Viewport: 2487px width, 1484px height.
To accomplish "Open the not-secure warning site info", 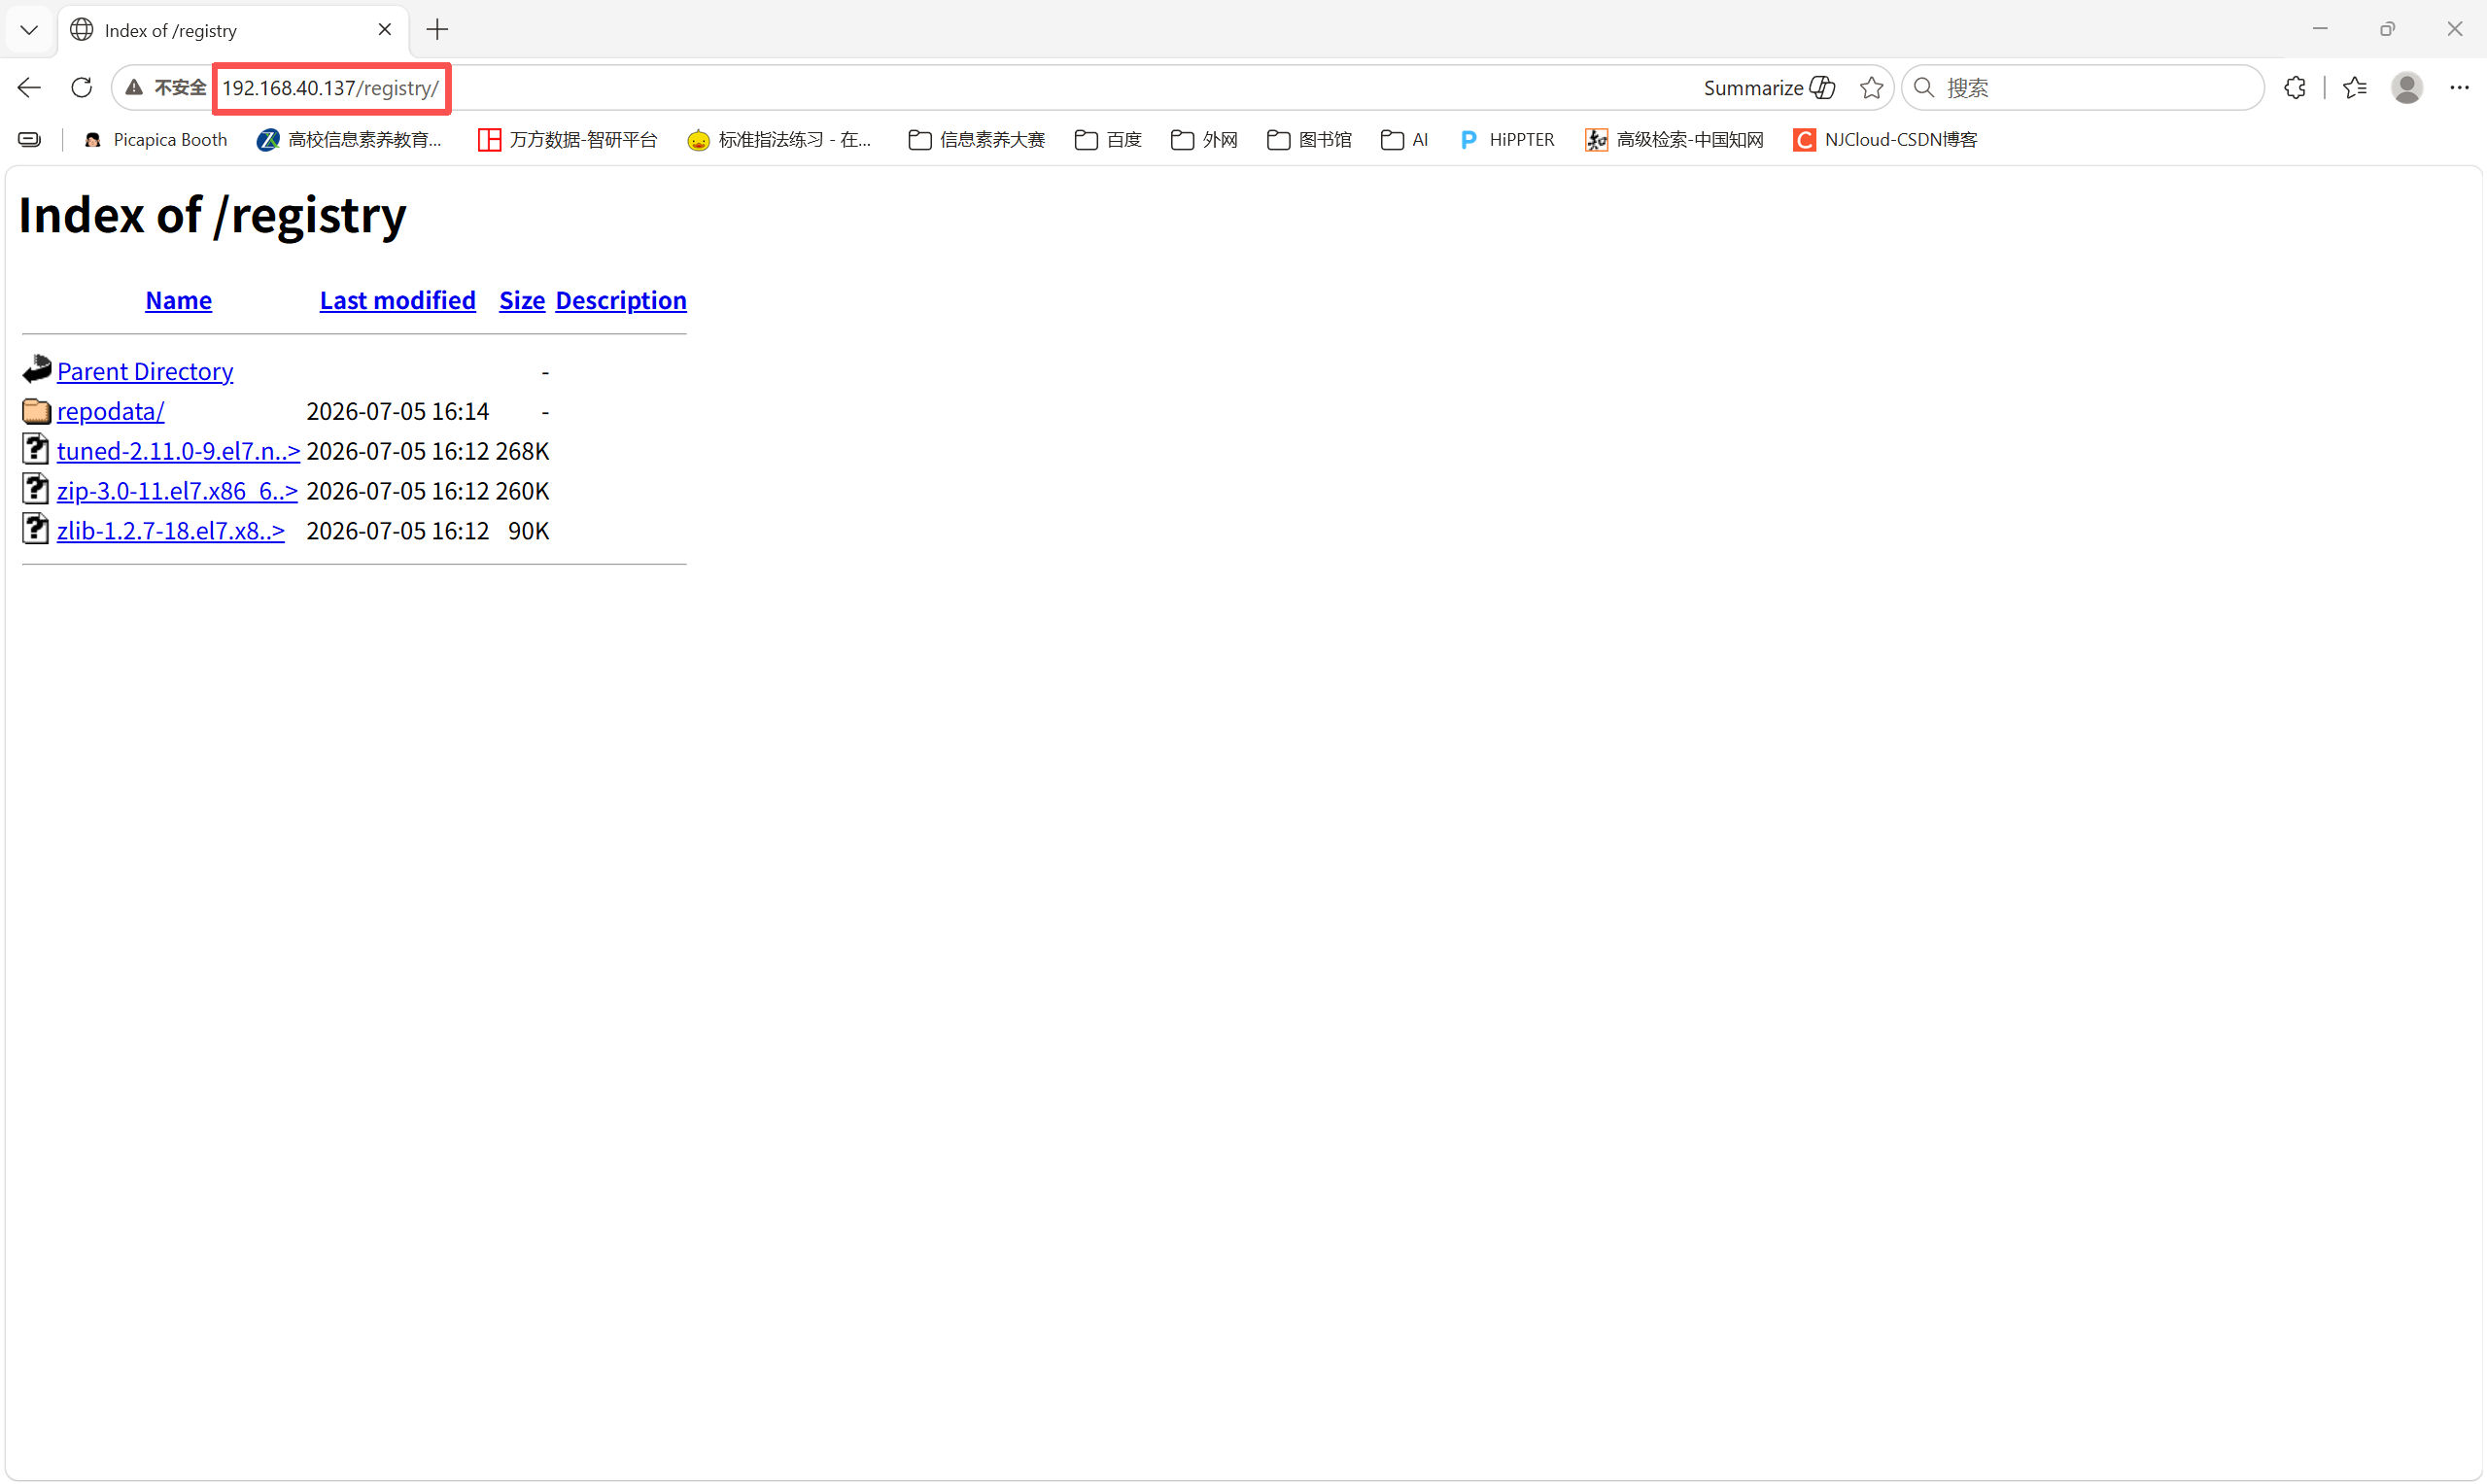I will [x=166, y=88].
